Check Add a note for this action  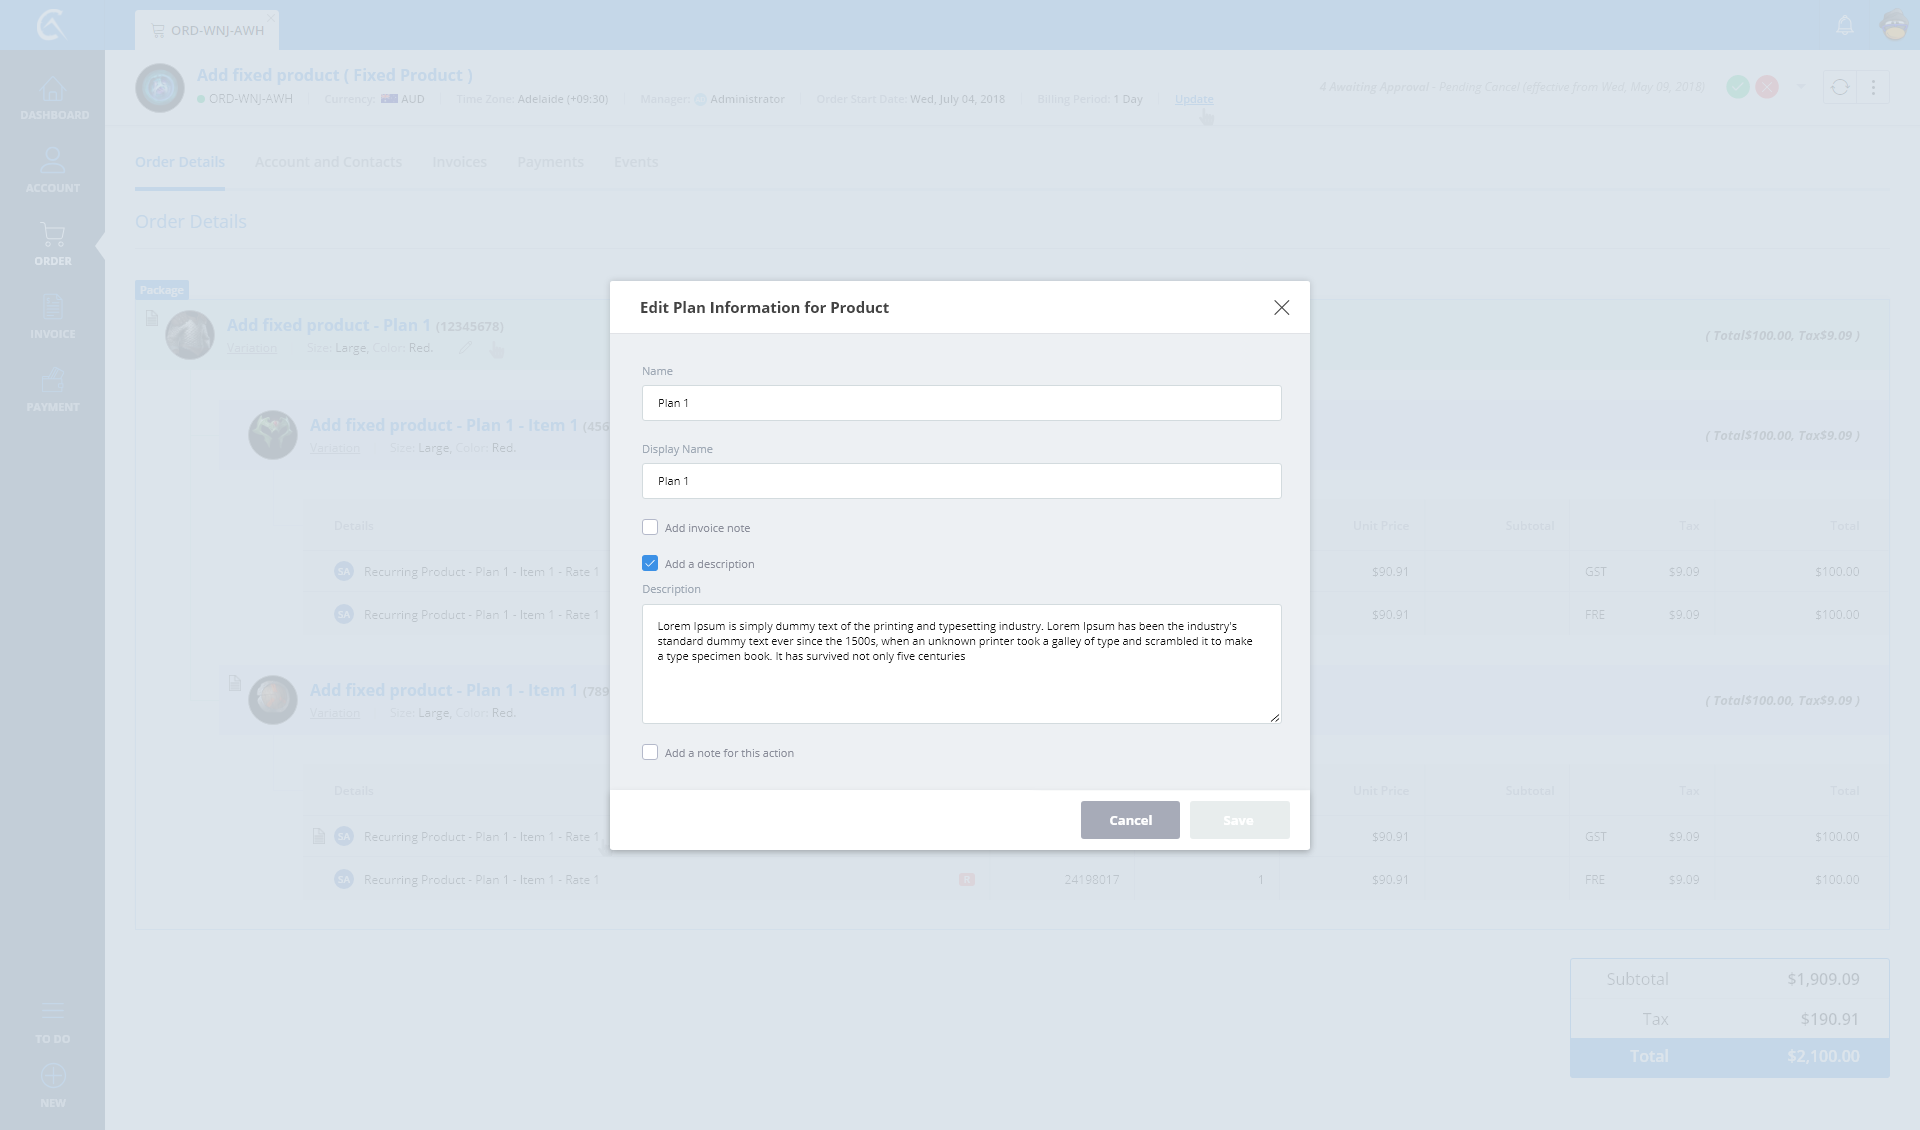(650, 752)
